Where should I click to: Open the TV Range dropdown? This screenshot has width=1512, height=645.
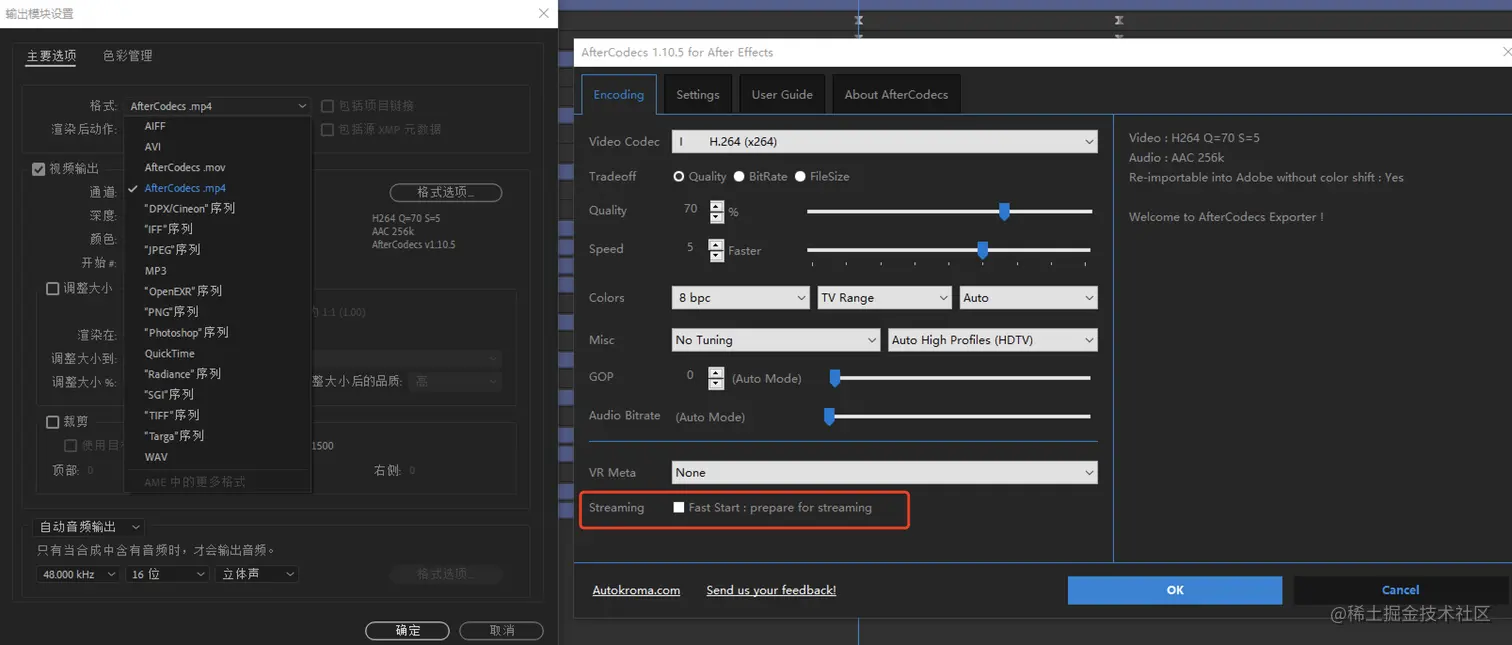point(884,298)
